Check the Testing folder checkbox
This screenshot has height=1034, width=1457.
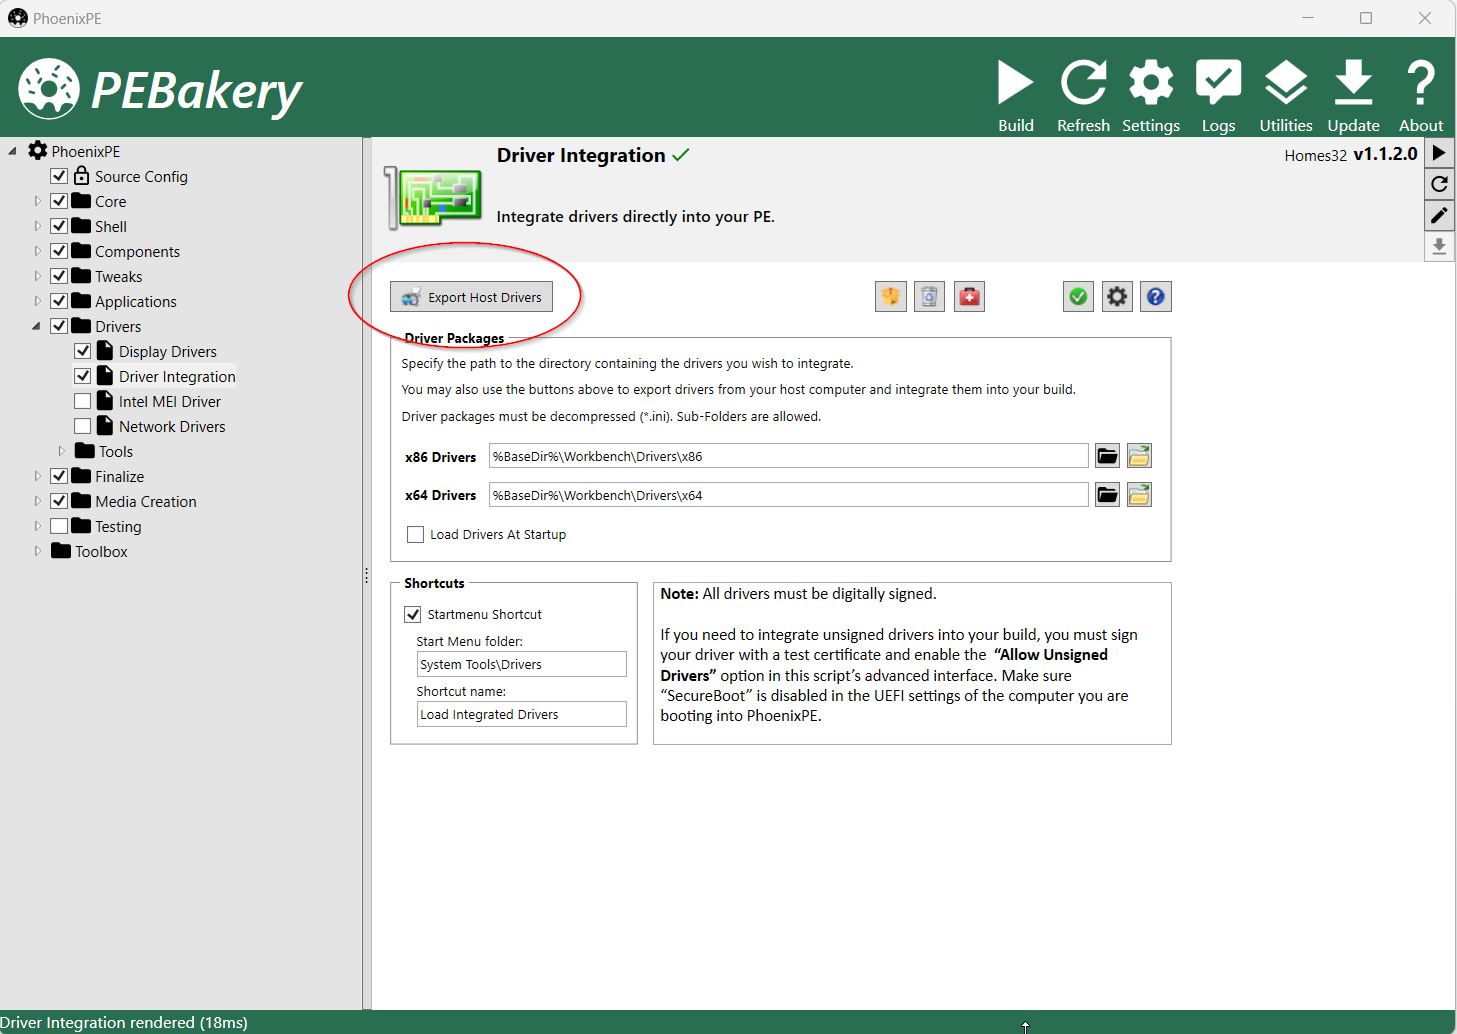(59, 526)
